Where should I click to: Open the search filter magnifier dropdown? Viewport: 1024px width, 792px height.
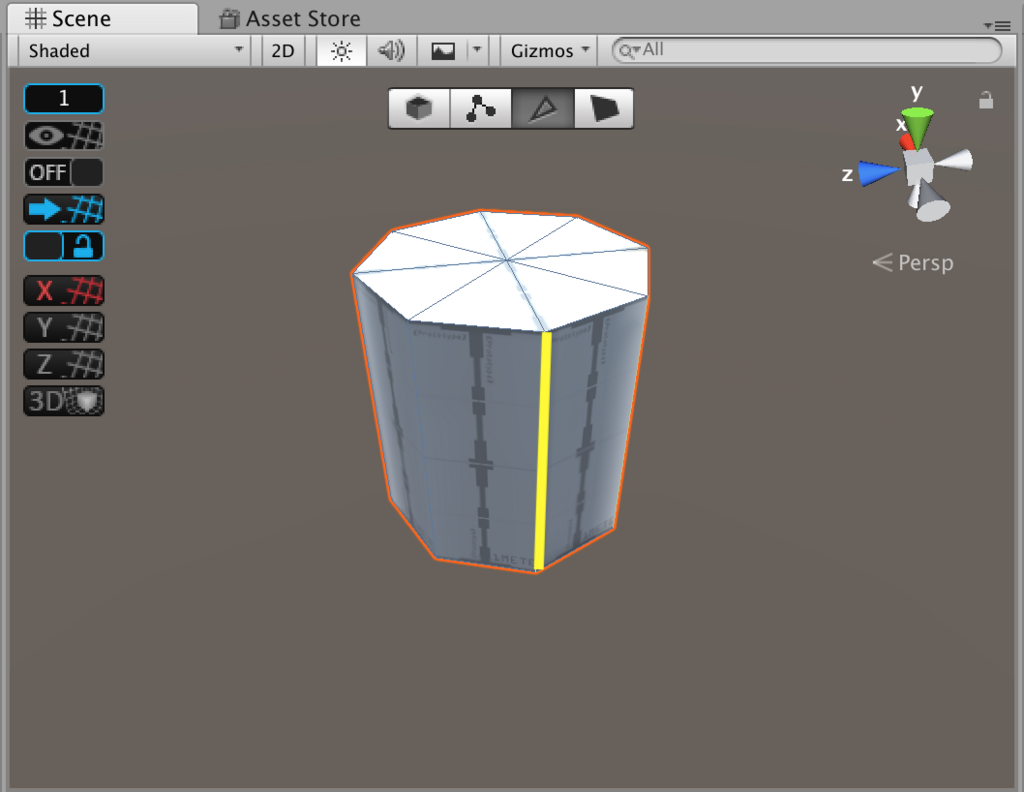[629, 50]
